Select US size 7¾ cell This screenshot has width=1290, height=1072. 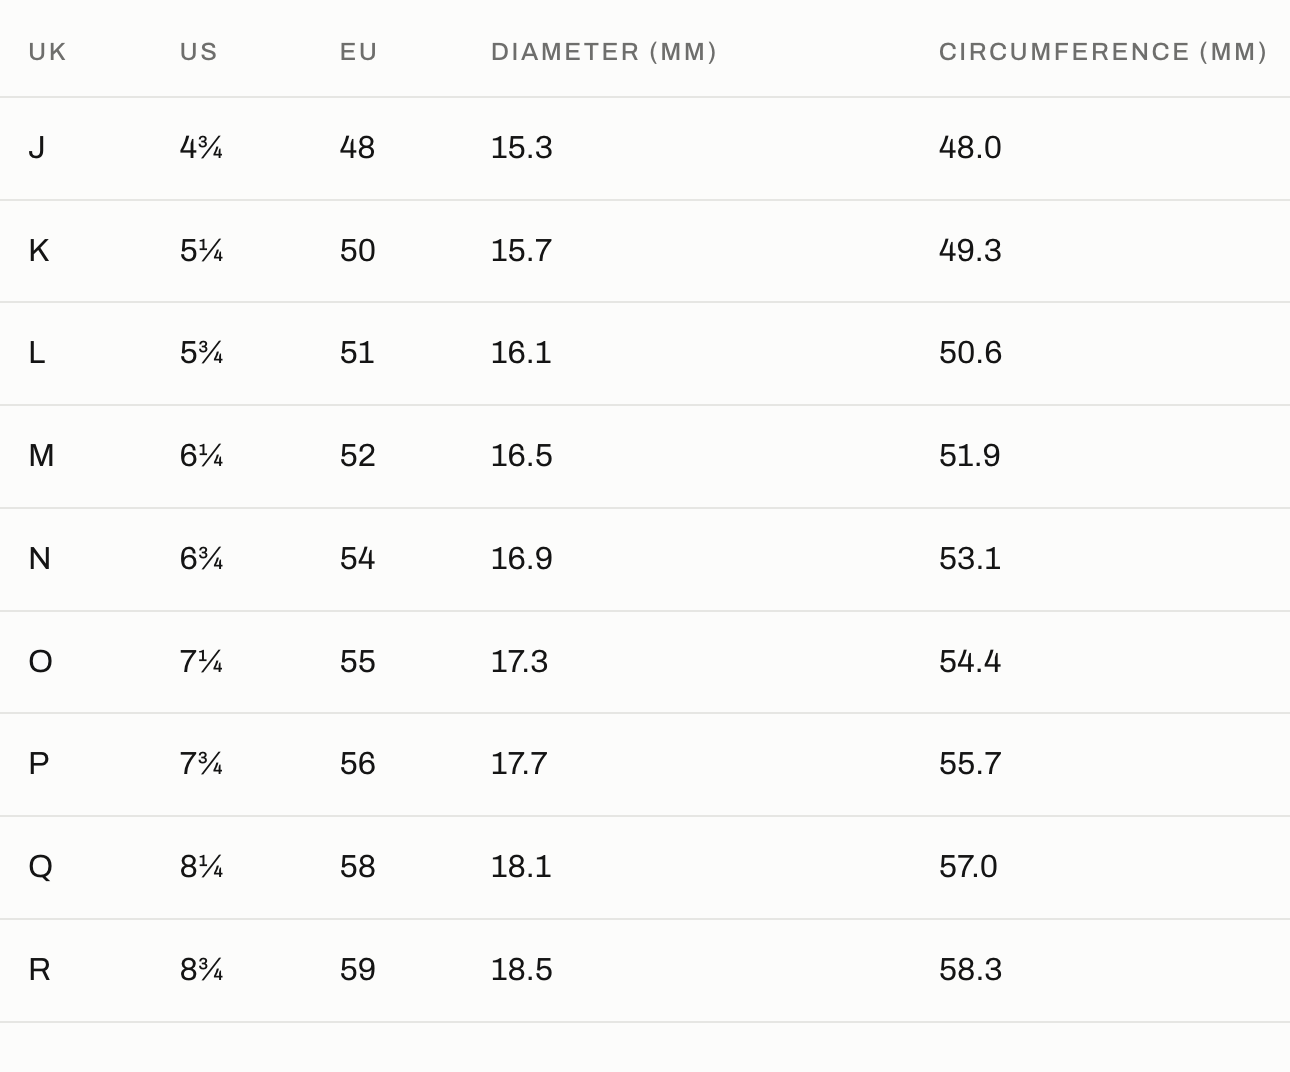pos(202,764)
